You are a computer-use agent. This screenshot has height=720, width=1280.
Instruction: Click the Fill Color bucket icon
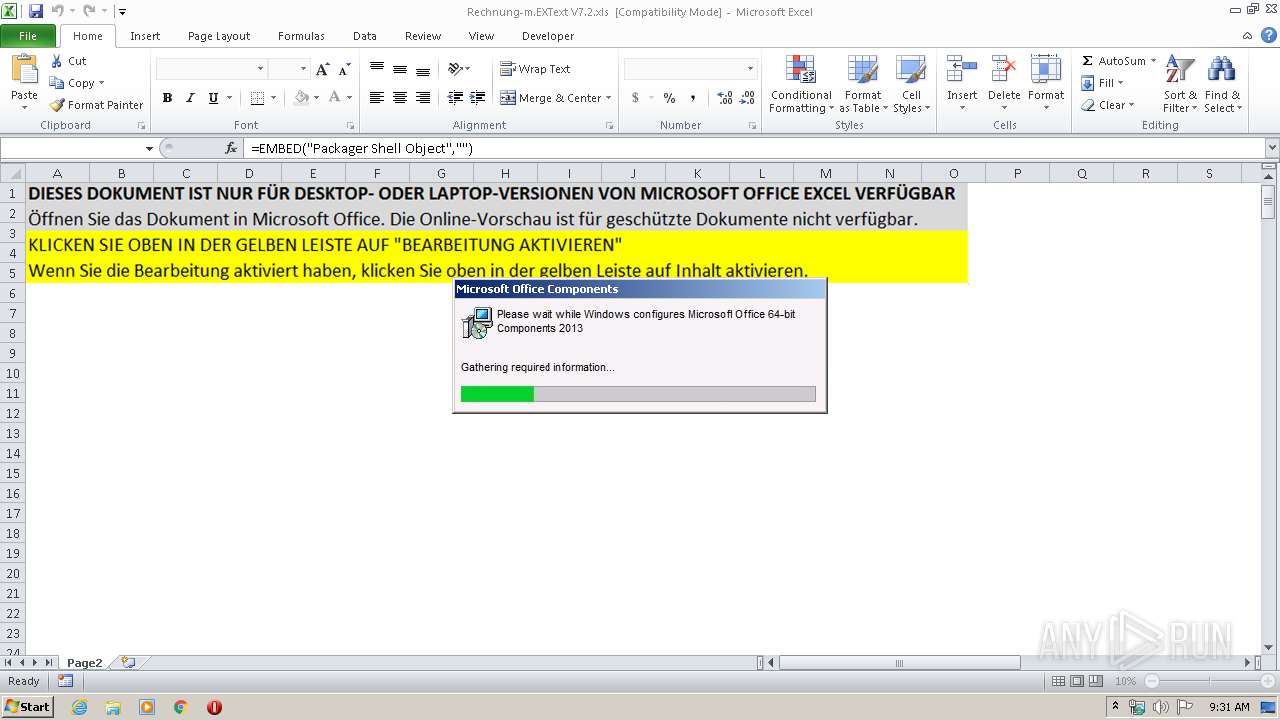pyautogui.click(x=302, y=98)
